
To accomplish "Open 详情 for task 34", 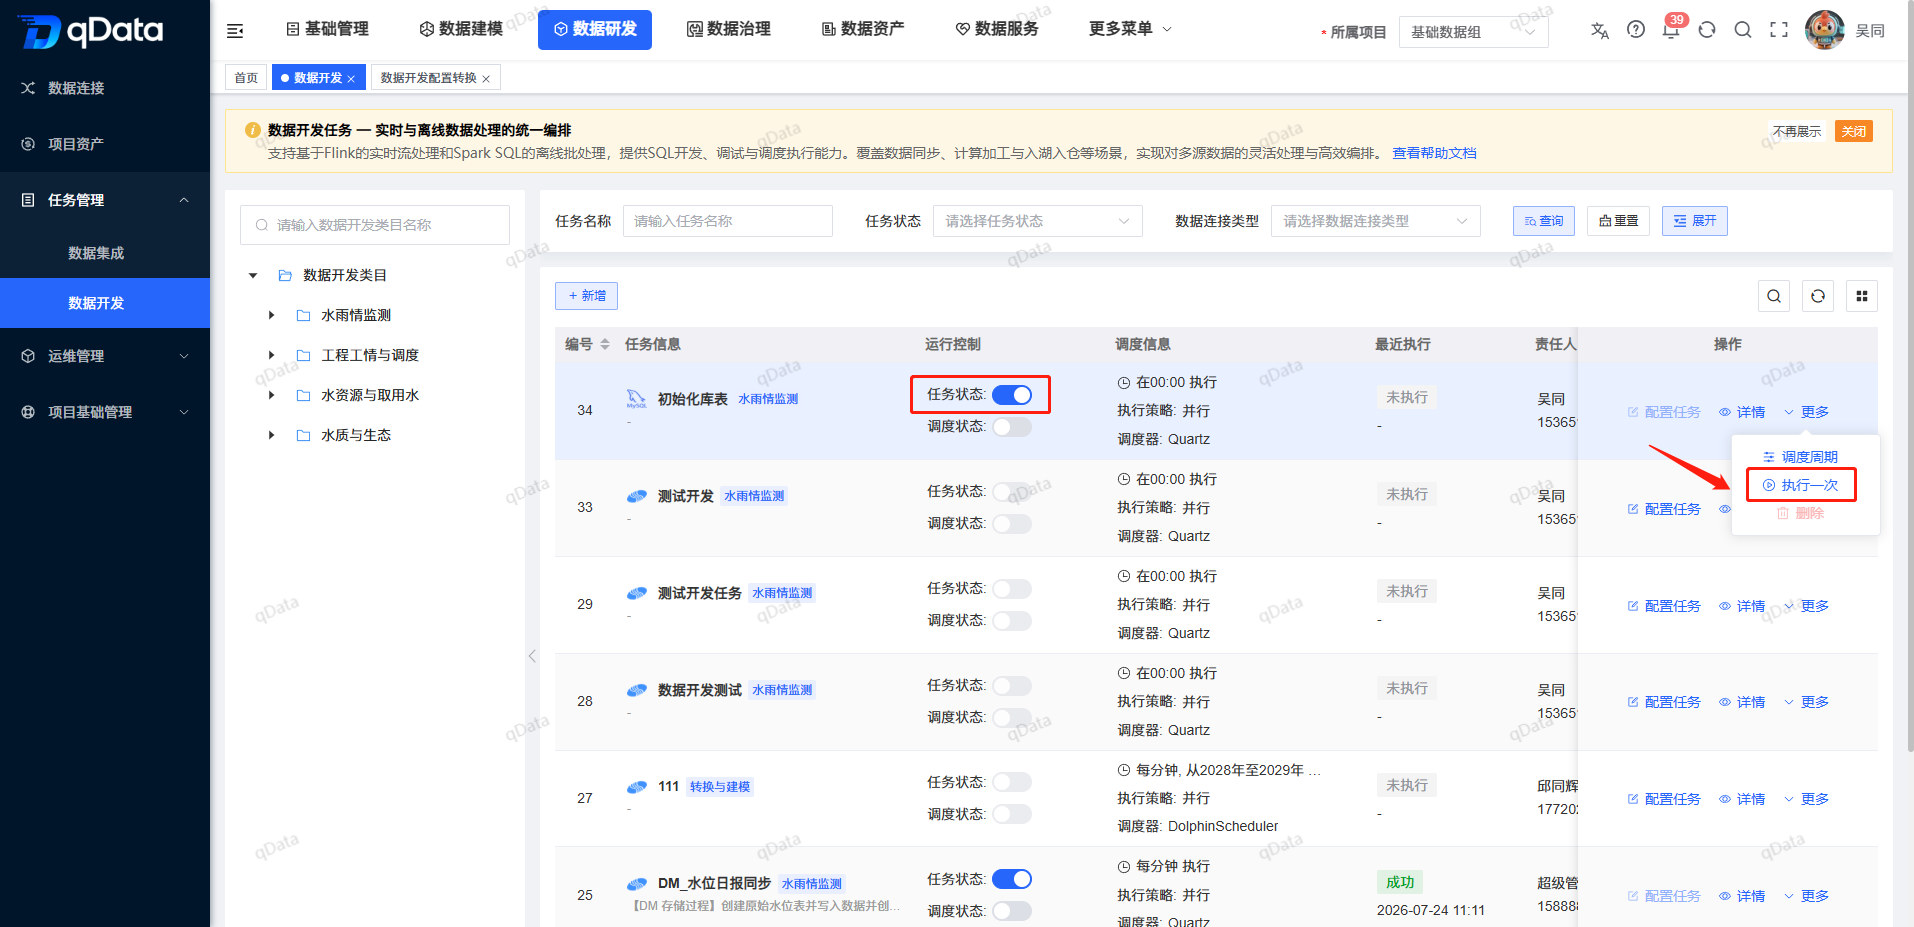I will (1742, 412).
